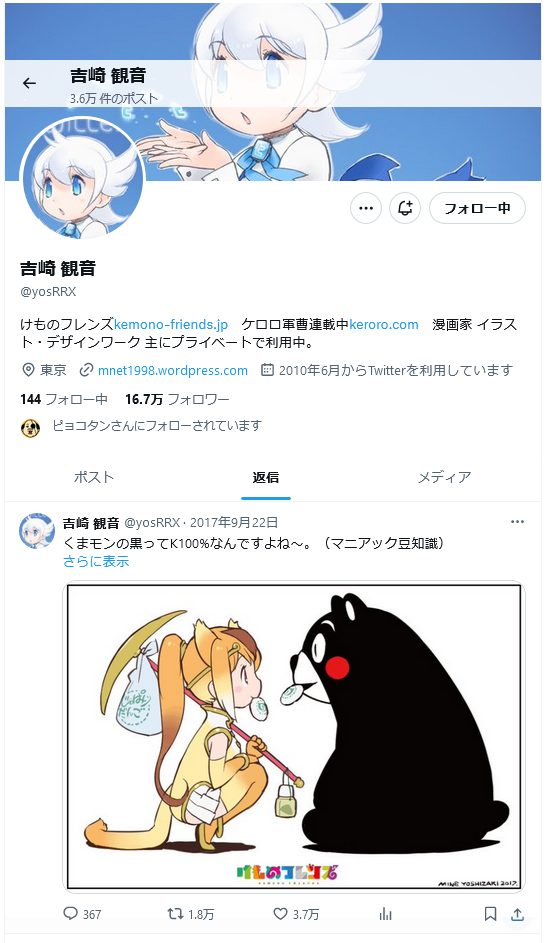Bookmark the Kumamon tweet
The image size is (548, 943).
(x=490, y=914)
